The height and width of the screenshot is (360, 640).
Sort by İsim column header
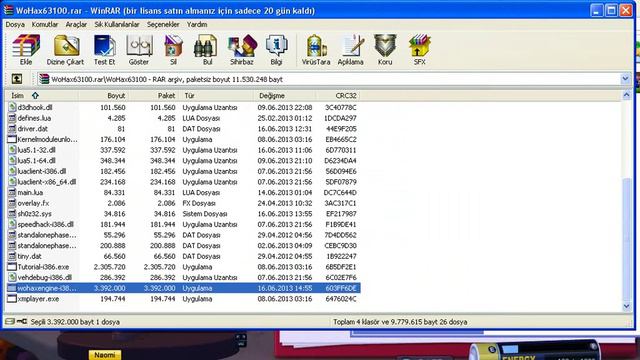42,96
